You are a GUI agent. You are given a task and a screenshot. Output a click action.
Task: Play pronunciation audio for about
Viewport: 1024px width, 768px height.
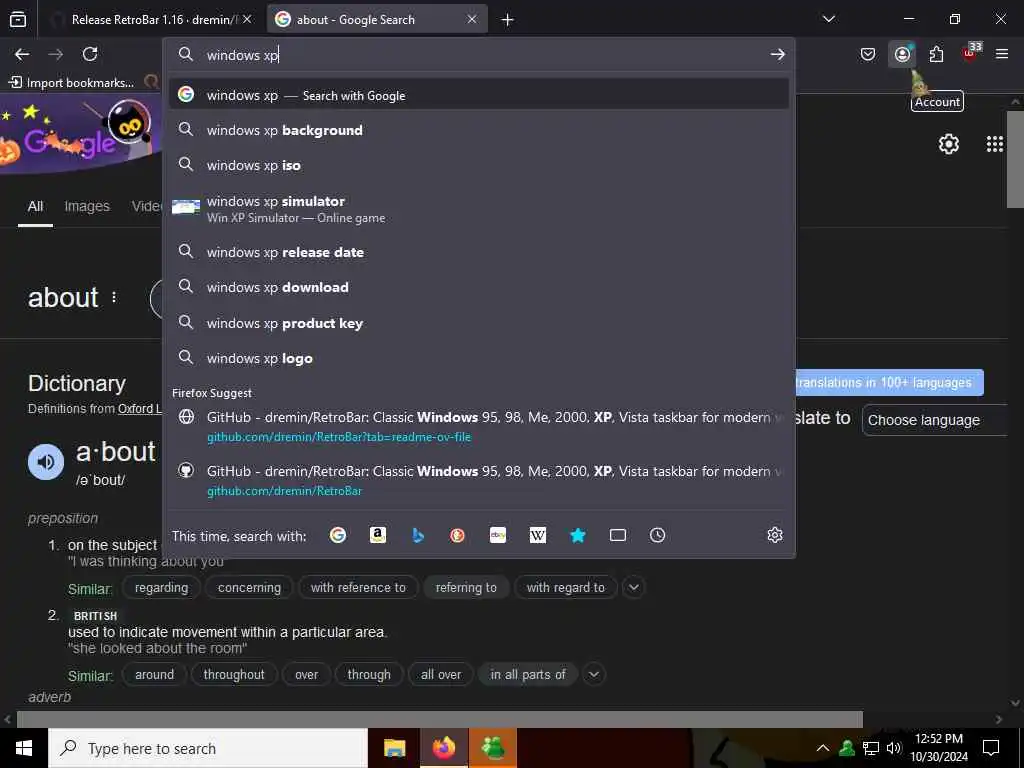pos(46,462)
